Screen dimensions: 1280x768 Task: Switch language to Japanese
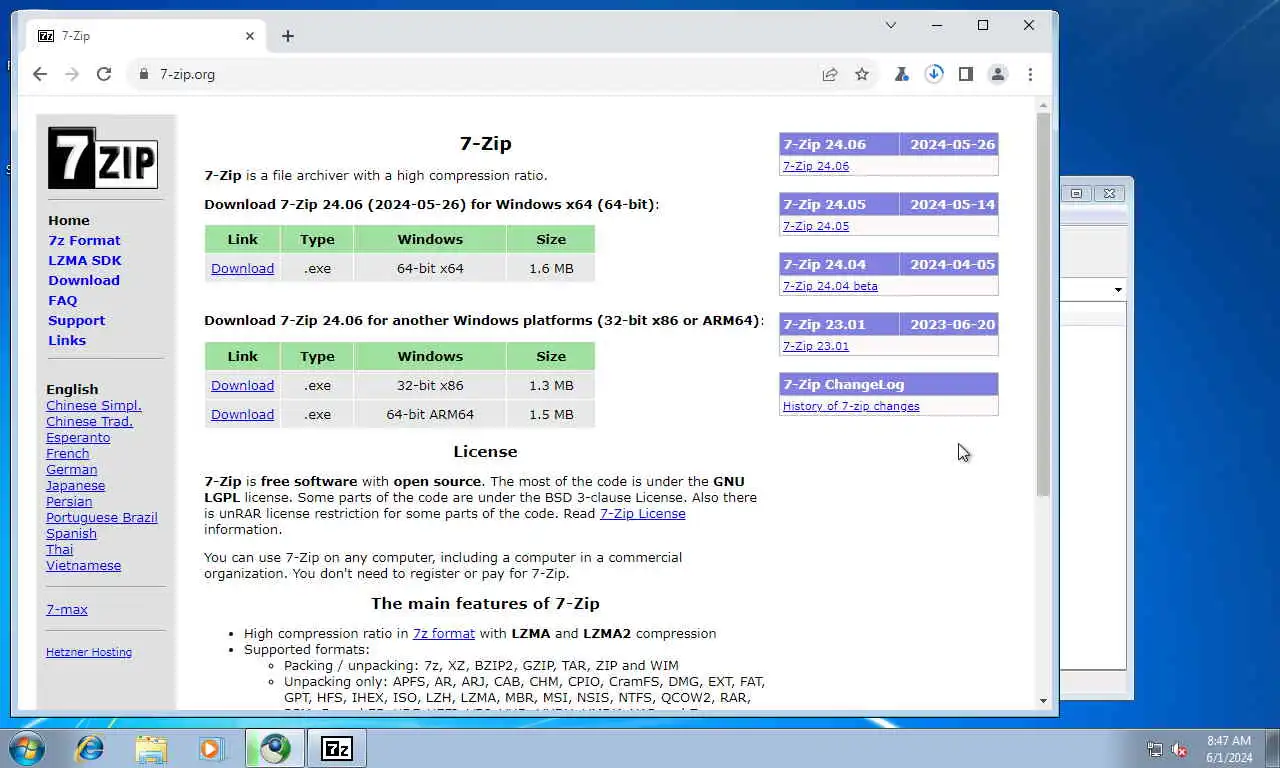point(75,485)
